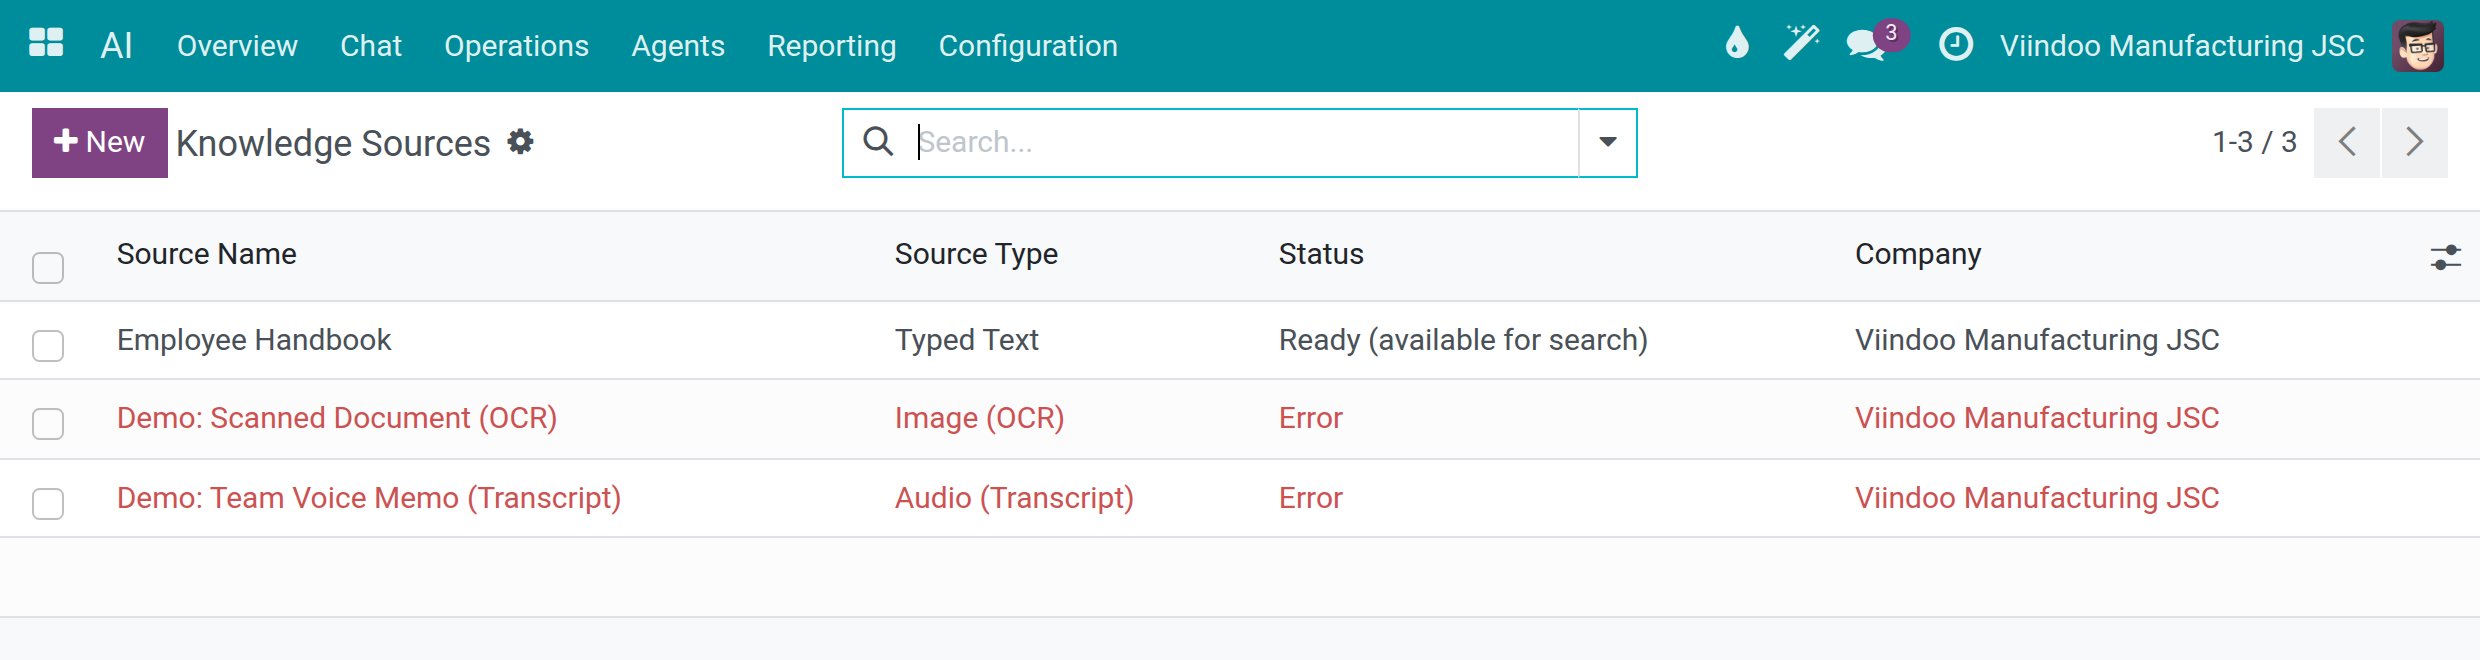
Task: Open optional columns adjust icon
Action: (x=2446, y=257)
